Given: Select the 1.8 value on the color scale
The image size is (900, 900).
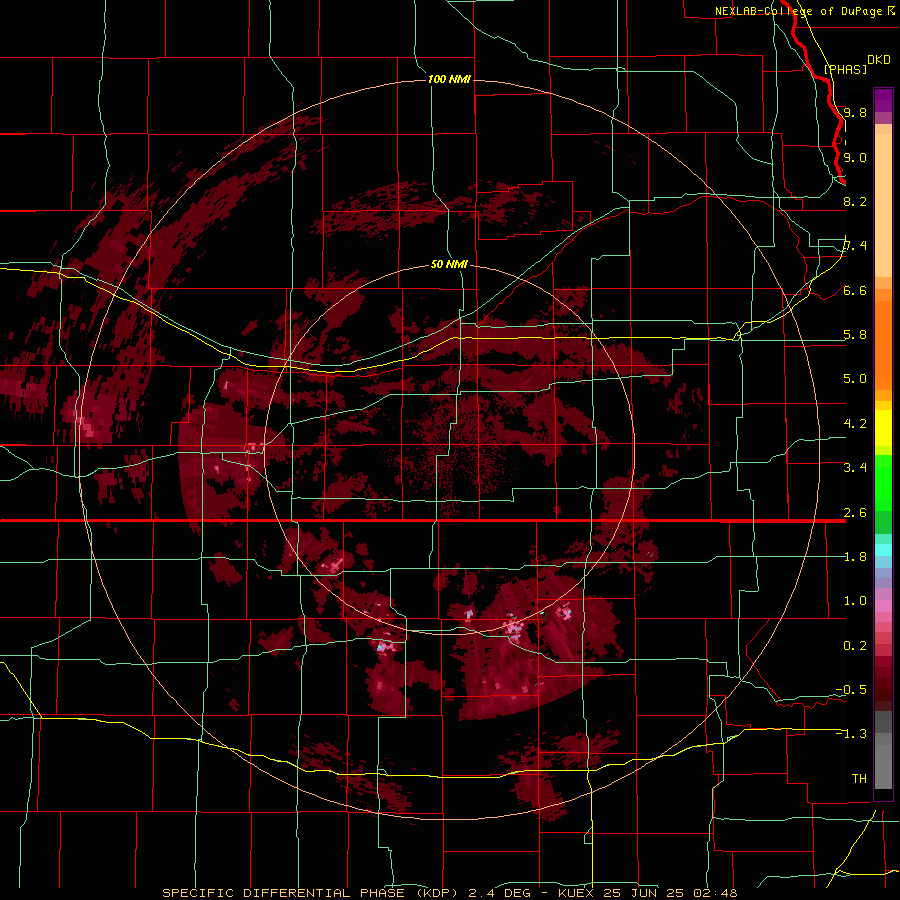Looking at the screenshot, I should click(855, 557).
